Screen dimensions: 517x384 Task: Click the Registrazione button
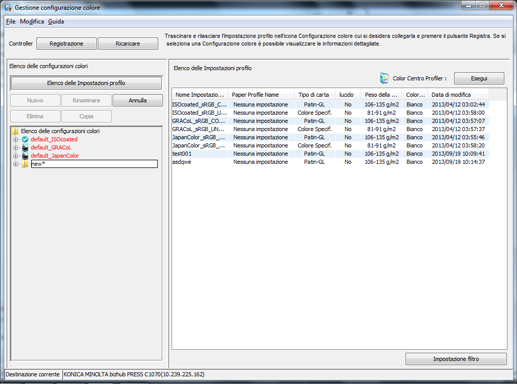[66, 44]
